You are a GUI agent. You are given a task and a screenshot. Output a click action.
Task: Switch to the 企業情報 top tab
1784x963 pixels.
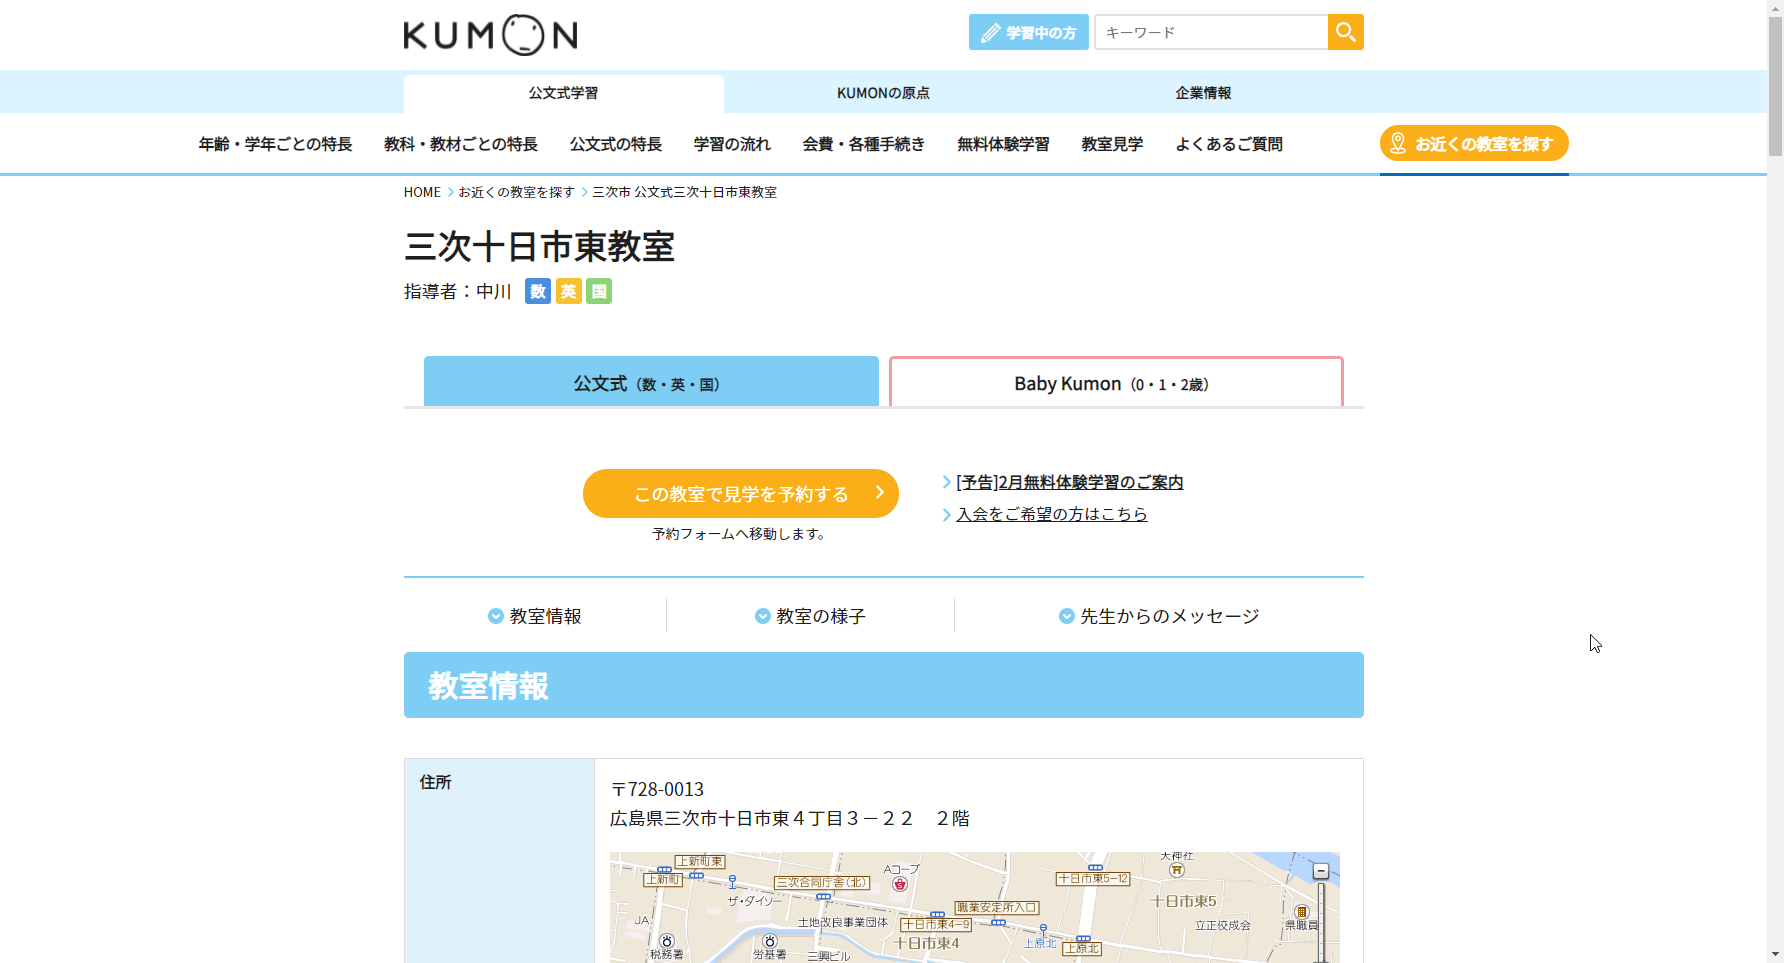[1204, 93]
